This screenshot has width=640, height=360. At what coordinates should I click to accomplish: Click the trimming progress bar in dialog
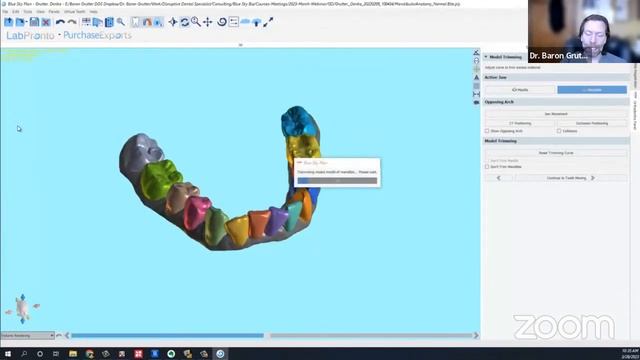pyautogui.click(x=337, y=181)
